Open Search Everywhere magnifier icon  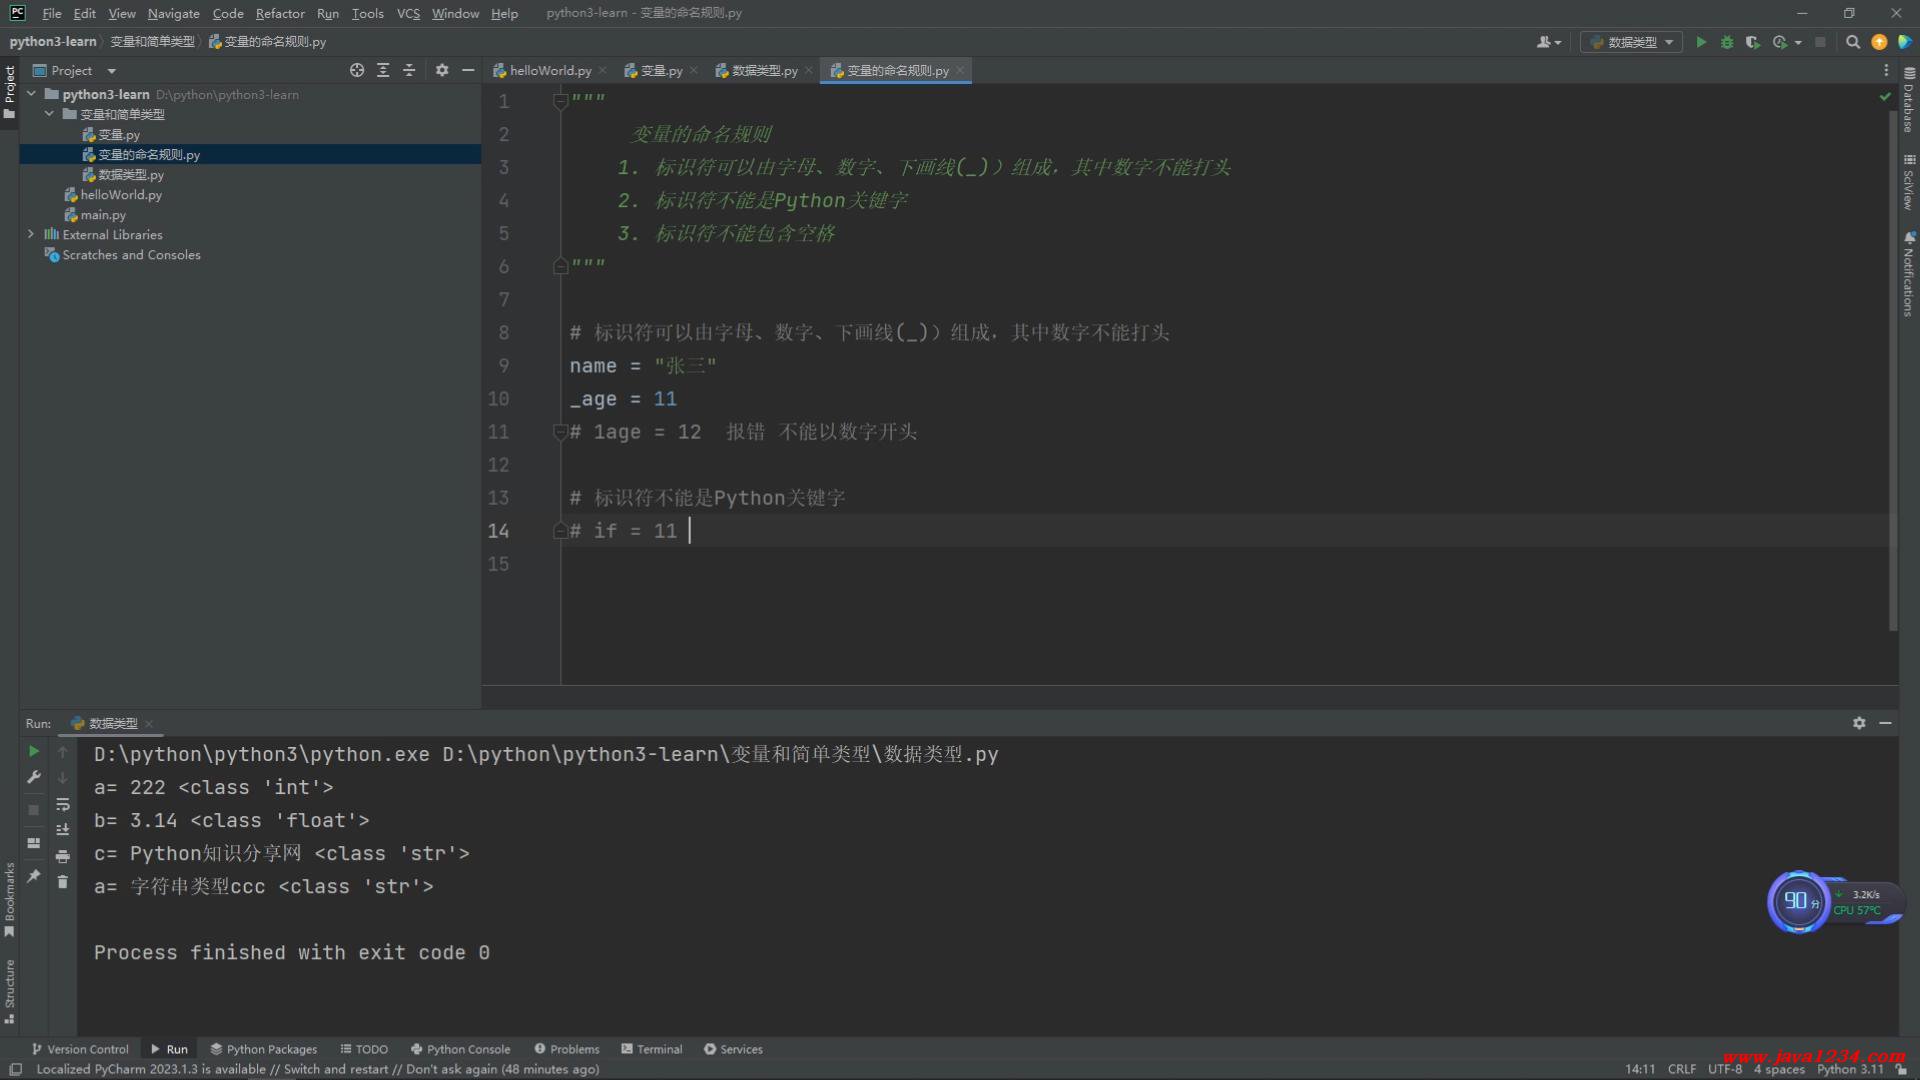(x=1853, y=42)
